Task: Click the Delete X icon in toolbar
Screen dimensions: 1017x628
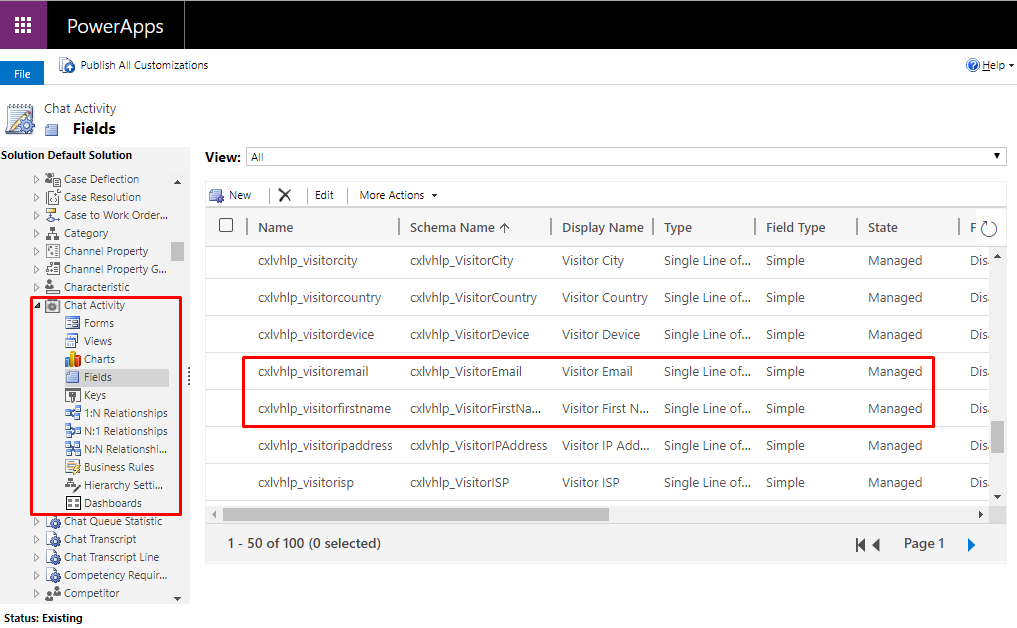Action: 285,195
